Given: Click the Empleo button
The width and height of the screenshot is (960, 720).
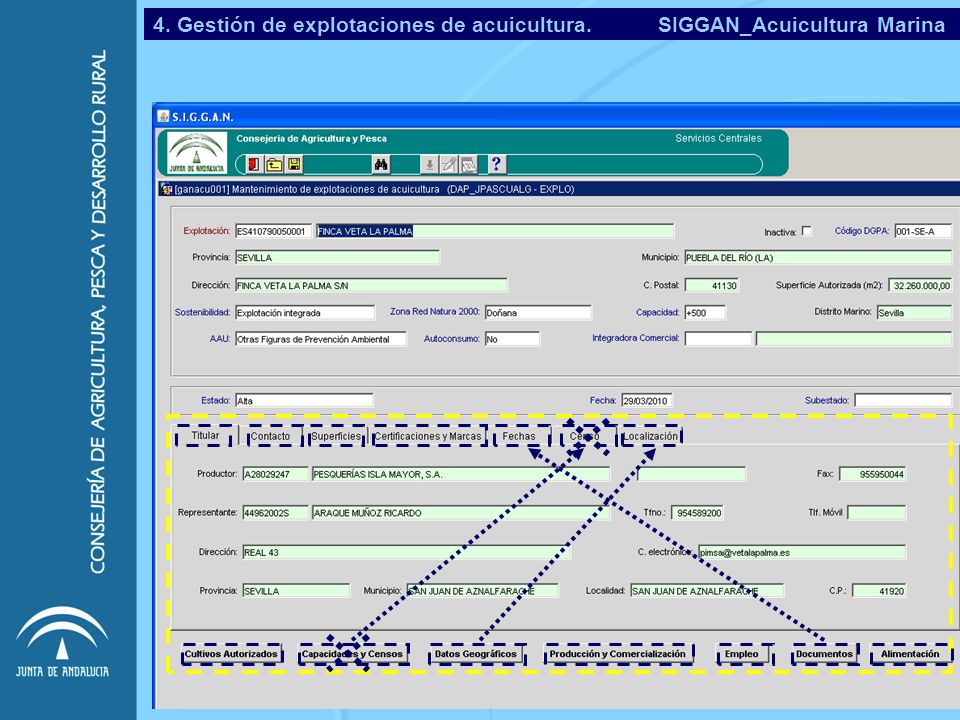Looking at the screenshot, I should click(x=741, y=654).
